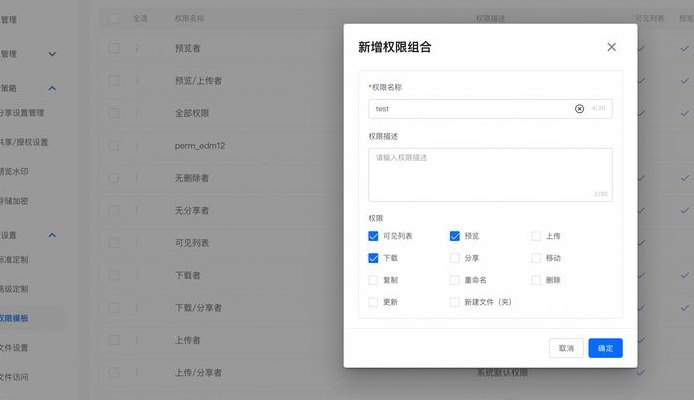Close the 新增权限组合 dialog with X
The image size is (694, 400).
pos(611,47)
